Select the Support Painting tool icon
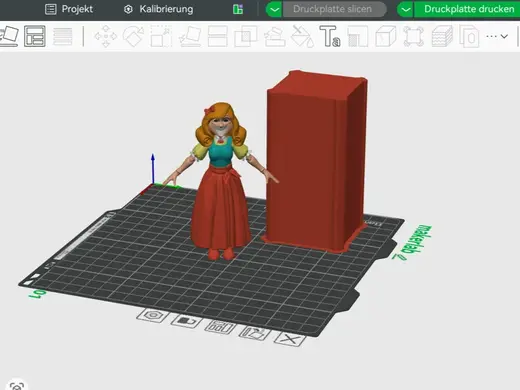Viewport: 520px width, 390px height. [x=275, y=36]
